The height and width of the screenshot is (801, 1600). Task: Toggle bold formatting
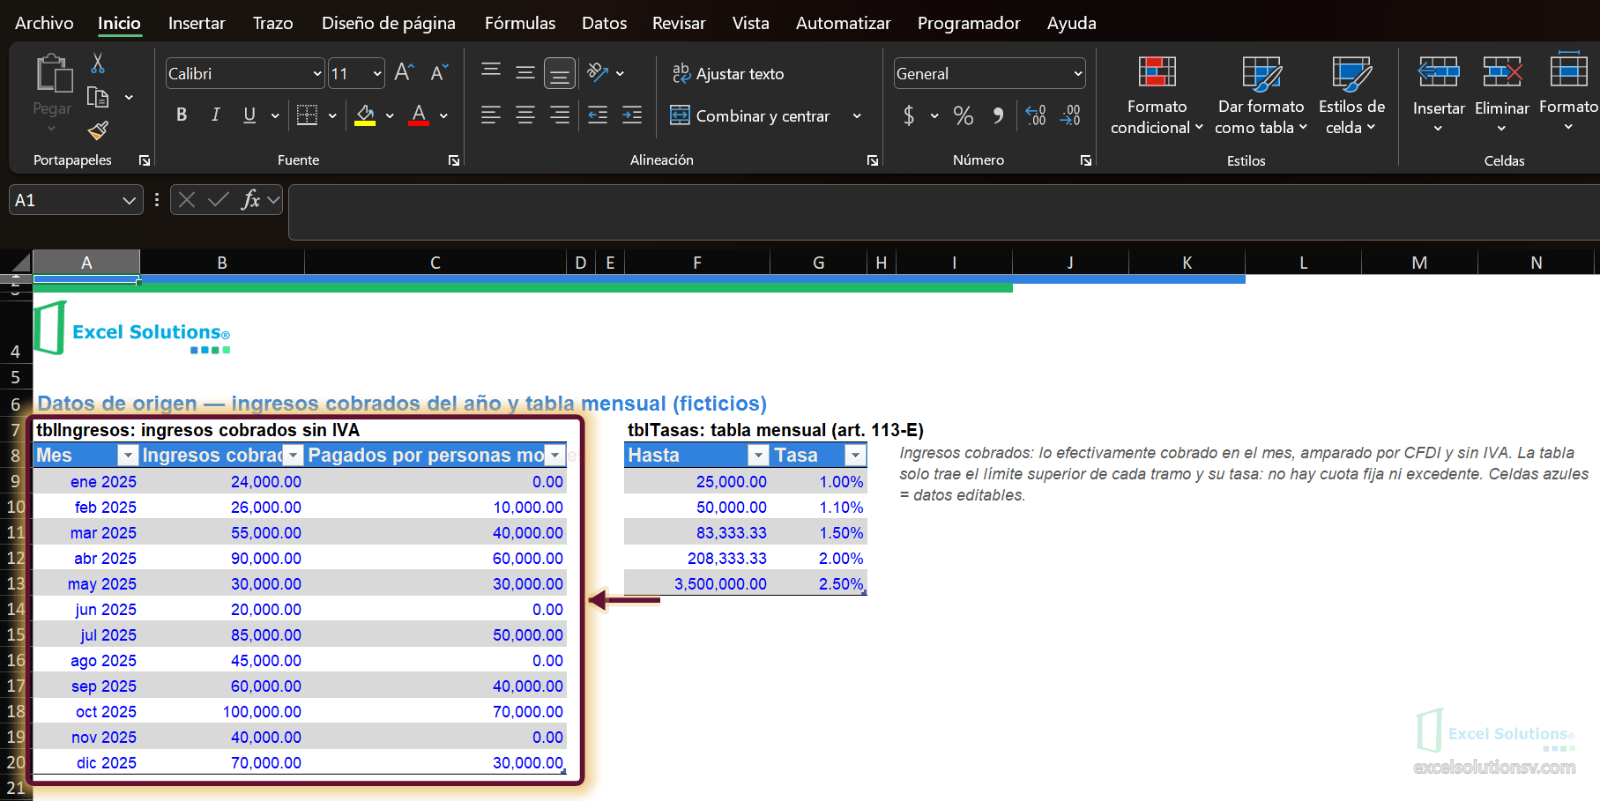click(181, 115)
